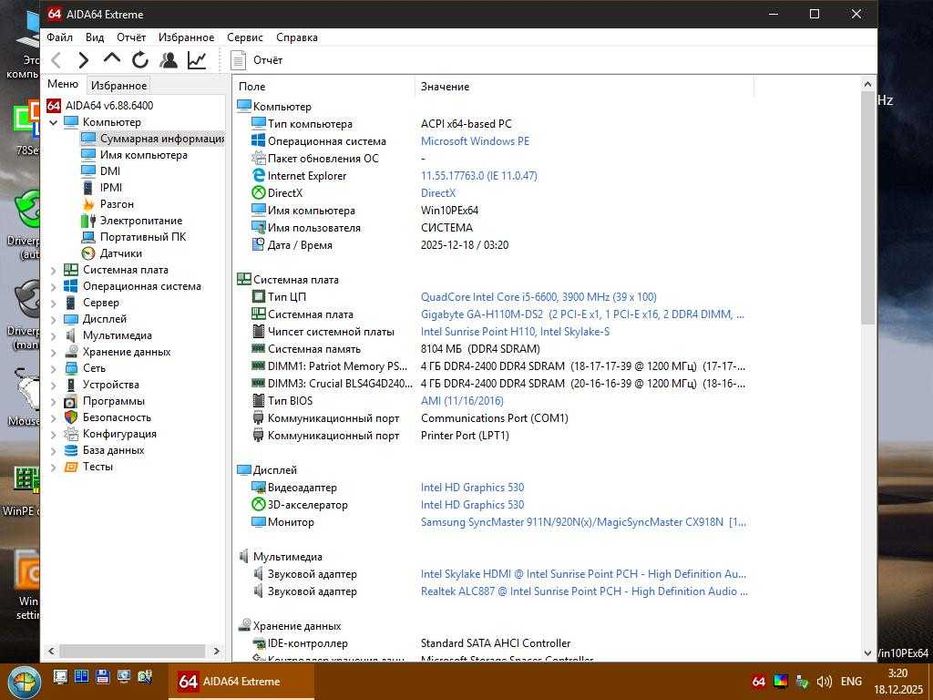Collapse the Компьютер tree node
The image size is (933, 700).
[54, 122]
